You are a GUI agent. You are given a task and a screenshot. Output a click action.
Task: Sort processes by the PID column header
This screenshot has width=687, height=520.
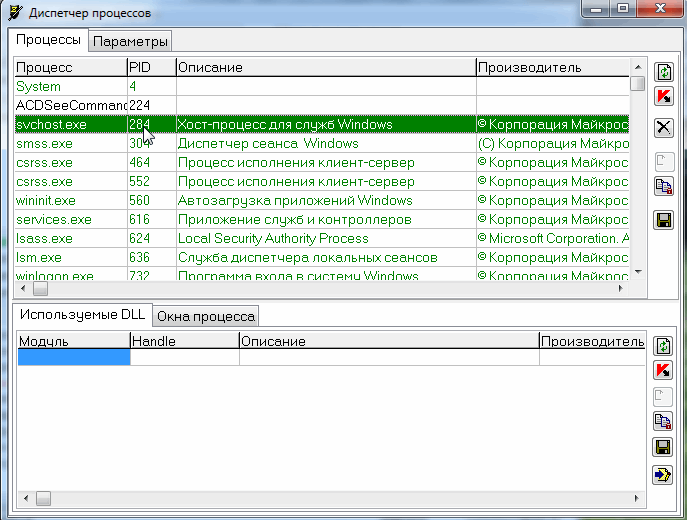click(x=152, y=67)
